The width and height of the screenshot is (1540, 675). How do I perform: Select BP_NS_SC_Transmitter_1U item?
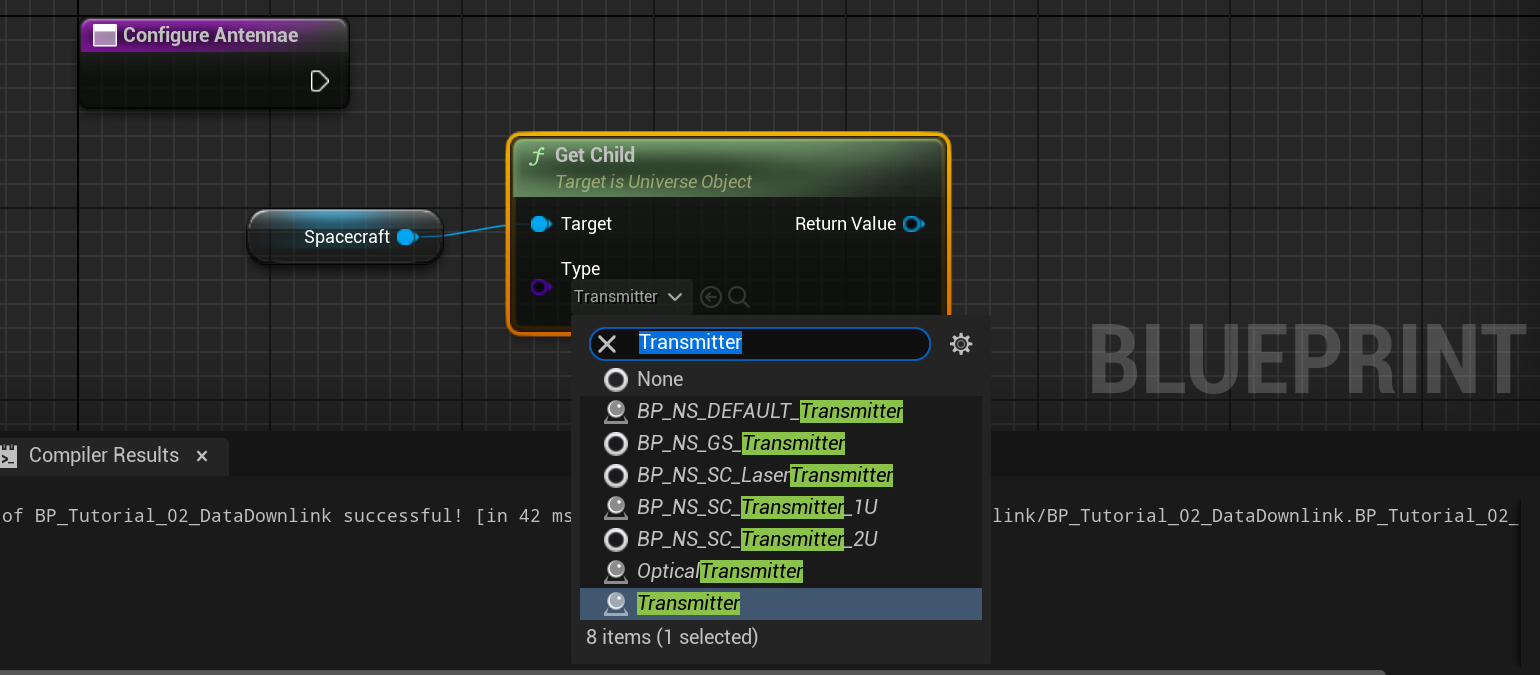click(x=756, y=507)
